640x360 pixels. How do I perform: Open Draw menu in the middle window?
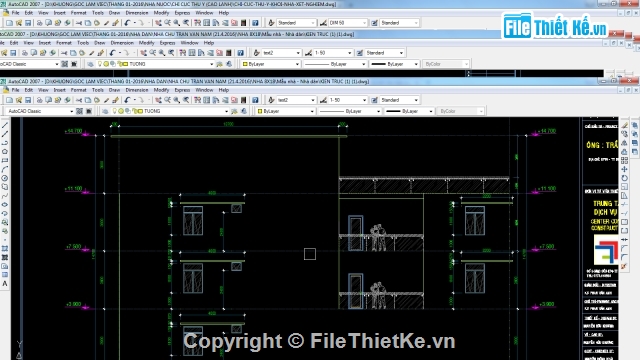pyautogui.click(x=100, y=42)
